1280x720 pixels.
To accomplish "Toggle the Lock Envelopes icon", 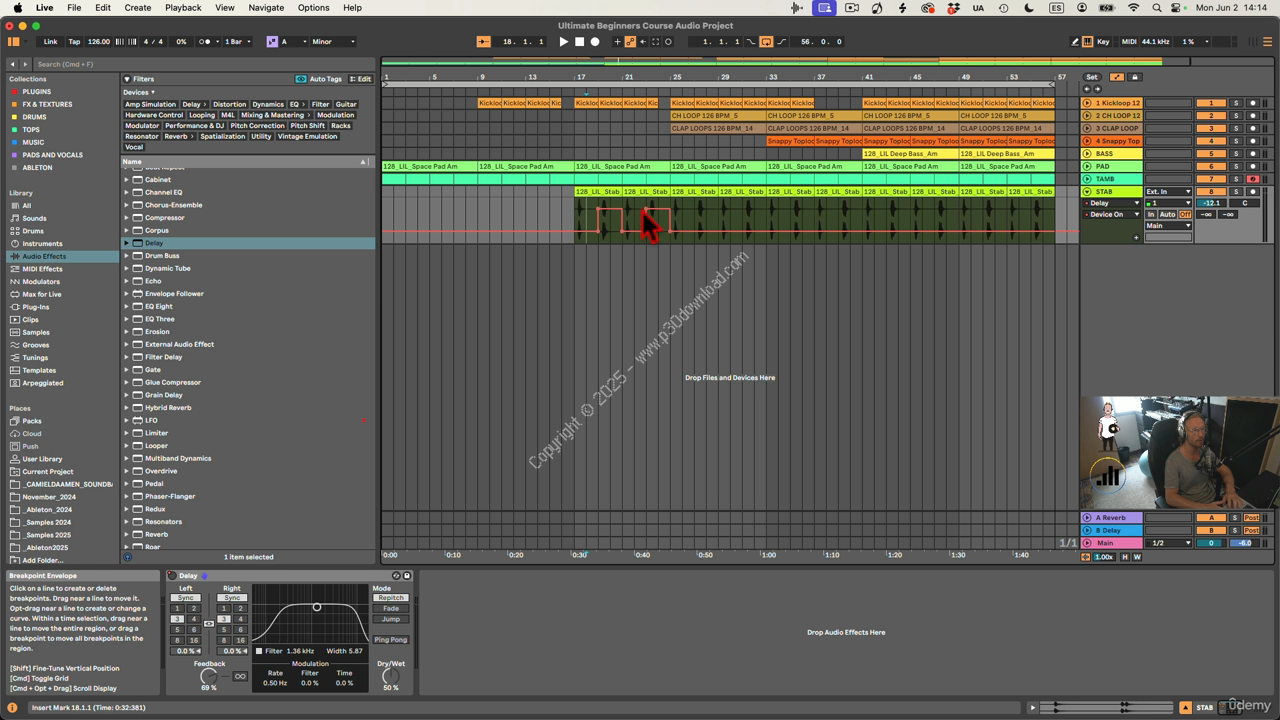I will coord(1134,77).
